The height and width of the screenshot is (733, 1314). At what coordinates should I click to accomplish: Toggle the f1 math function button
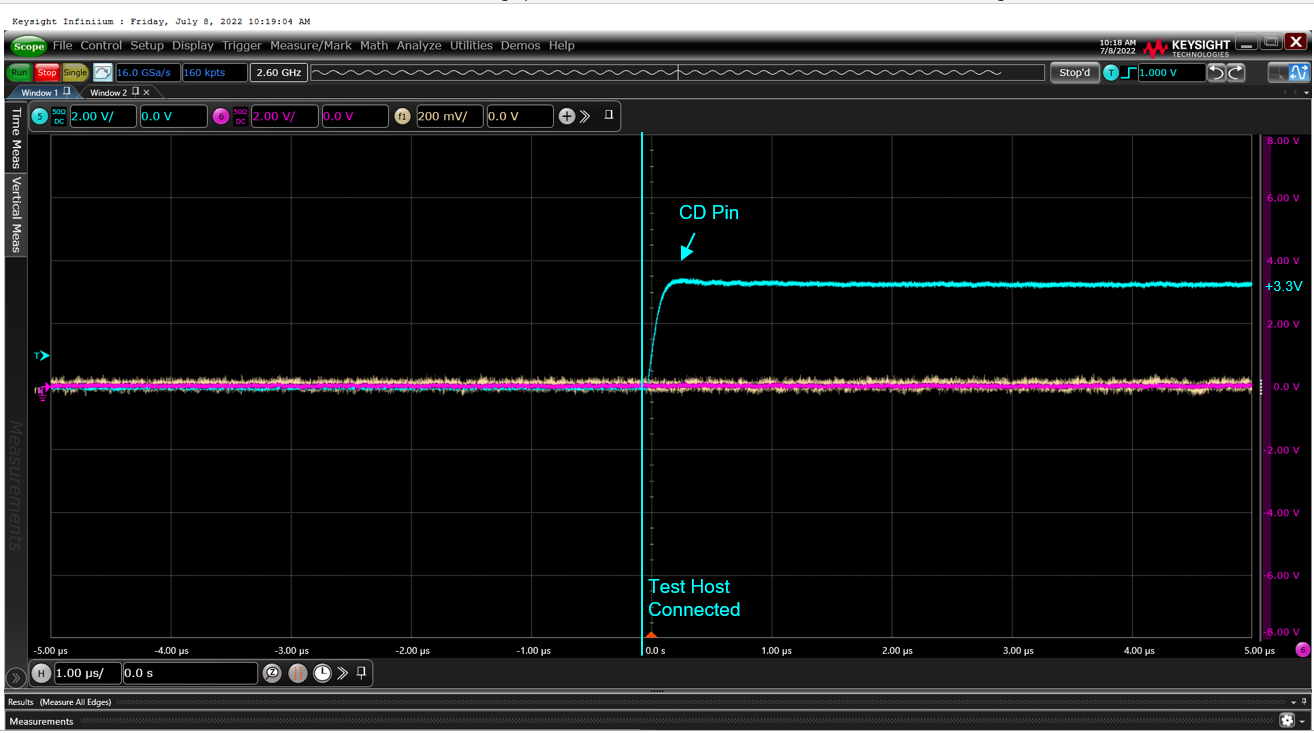402,116
